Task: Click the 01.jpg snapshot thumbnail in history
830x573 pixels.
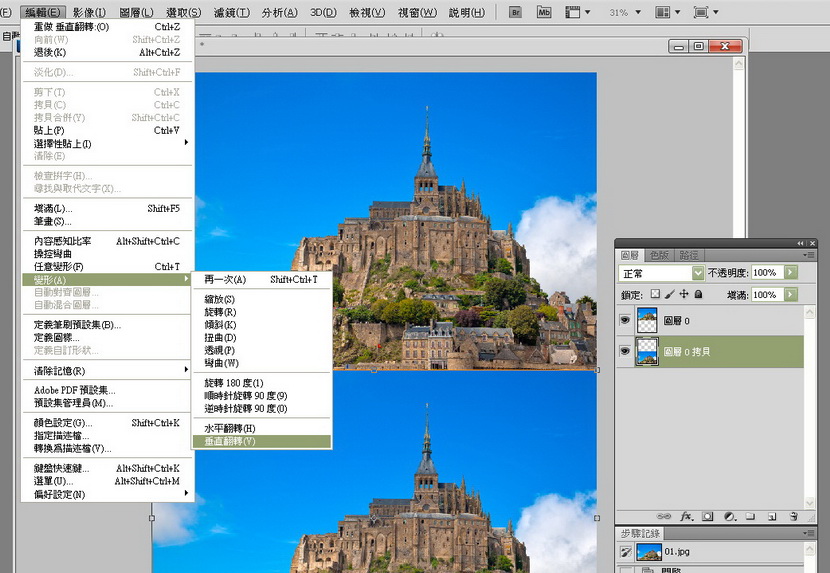Action: tap(649, 552)
